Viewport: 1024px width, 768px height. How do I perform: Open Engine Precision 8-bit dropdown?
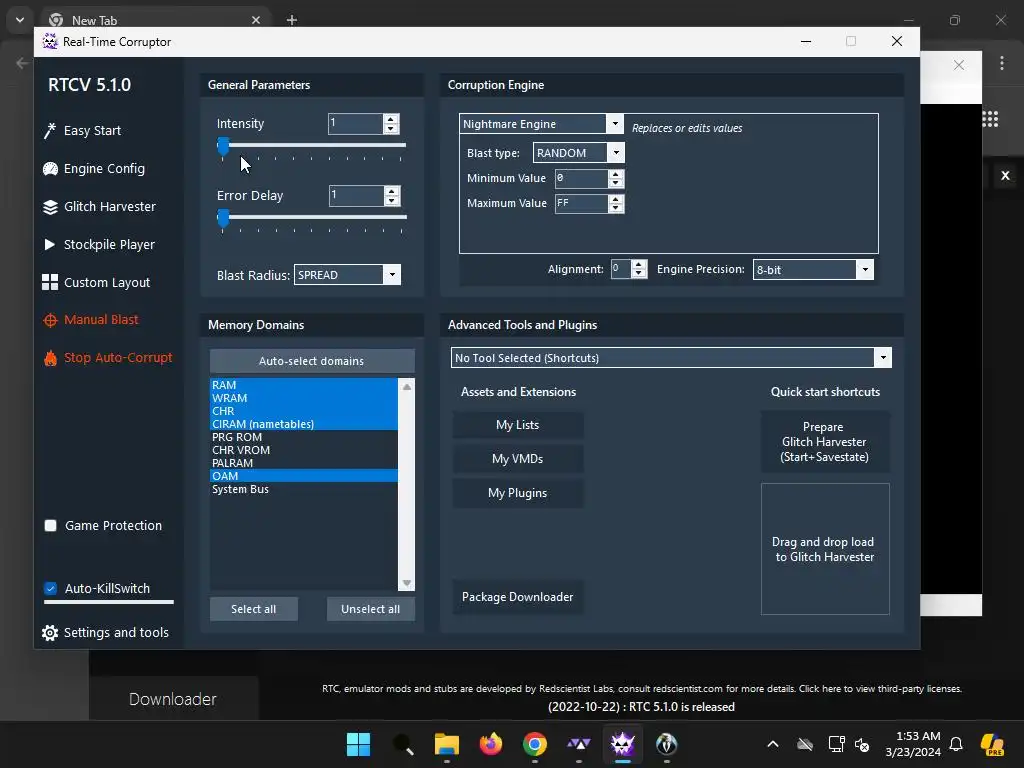865,269
